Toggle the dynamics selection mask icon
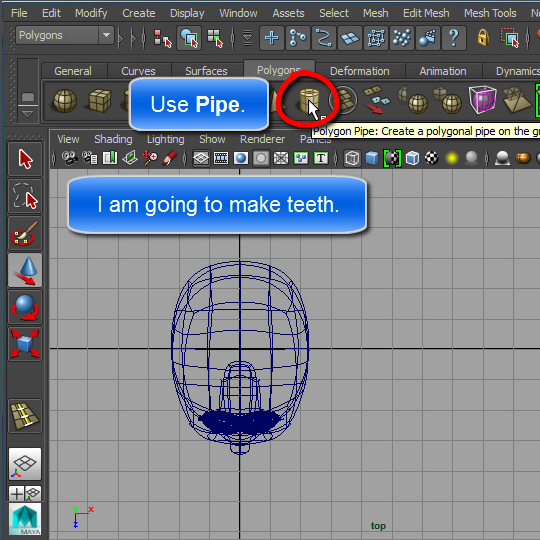This screenshot has height=540, width=540. pos(402,38)
